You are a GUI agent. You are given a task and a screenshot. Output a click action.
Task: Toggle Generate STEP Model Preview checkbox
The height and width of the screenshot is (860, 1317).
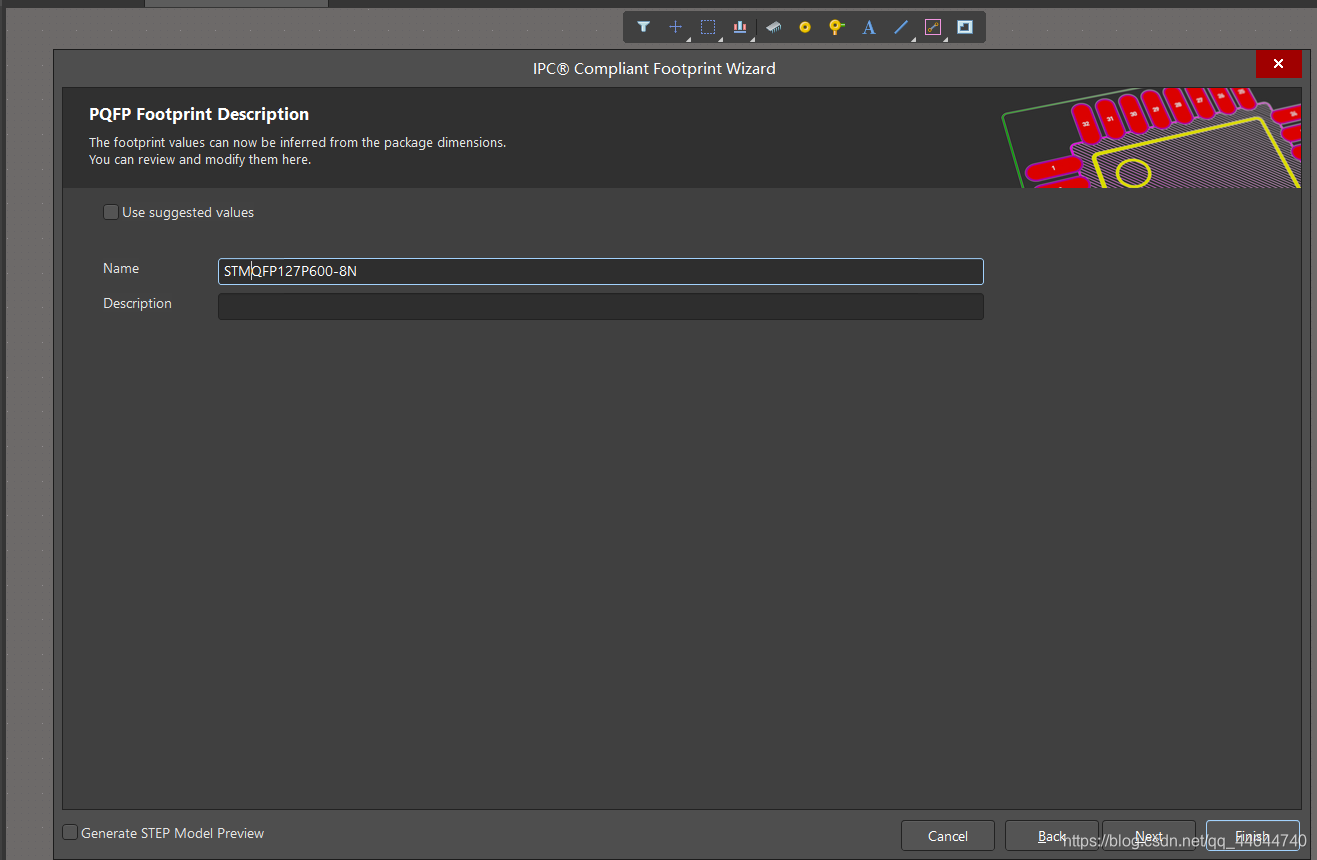[70, 832]
